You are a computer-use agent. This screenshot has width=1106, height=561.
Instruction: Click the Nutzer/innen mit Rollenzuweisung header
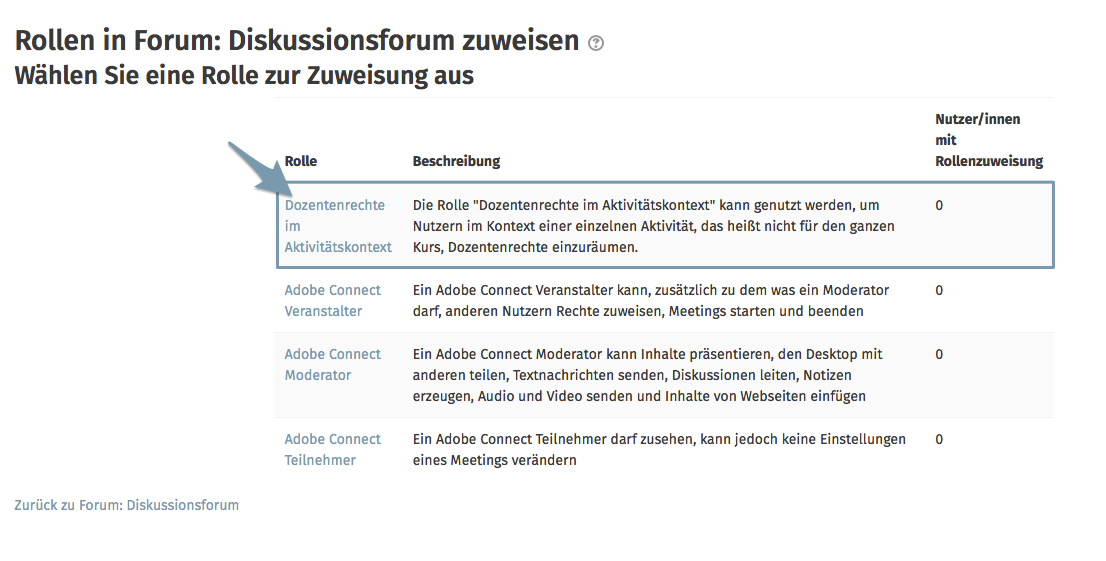coord(989,140)
